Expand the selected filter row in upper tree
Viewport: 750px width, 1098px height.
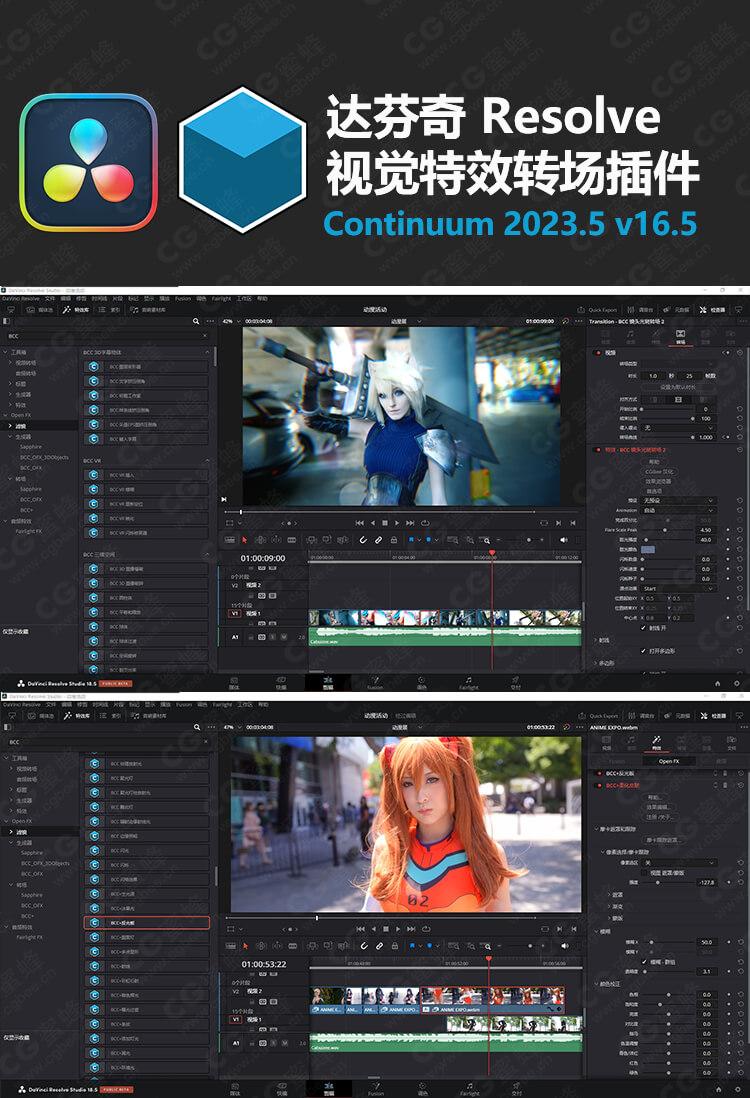coord(10,426)
